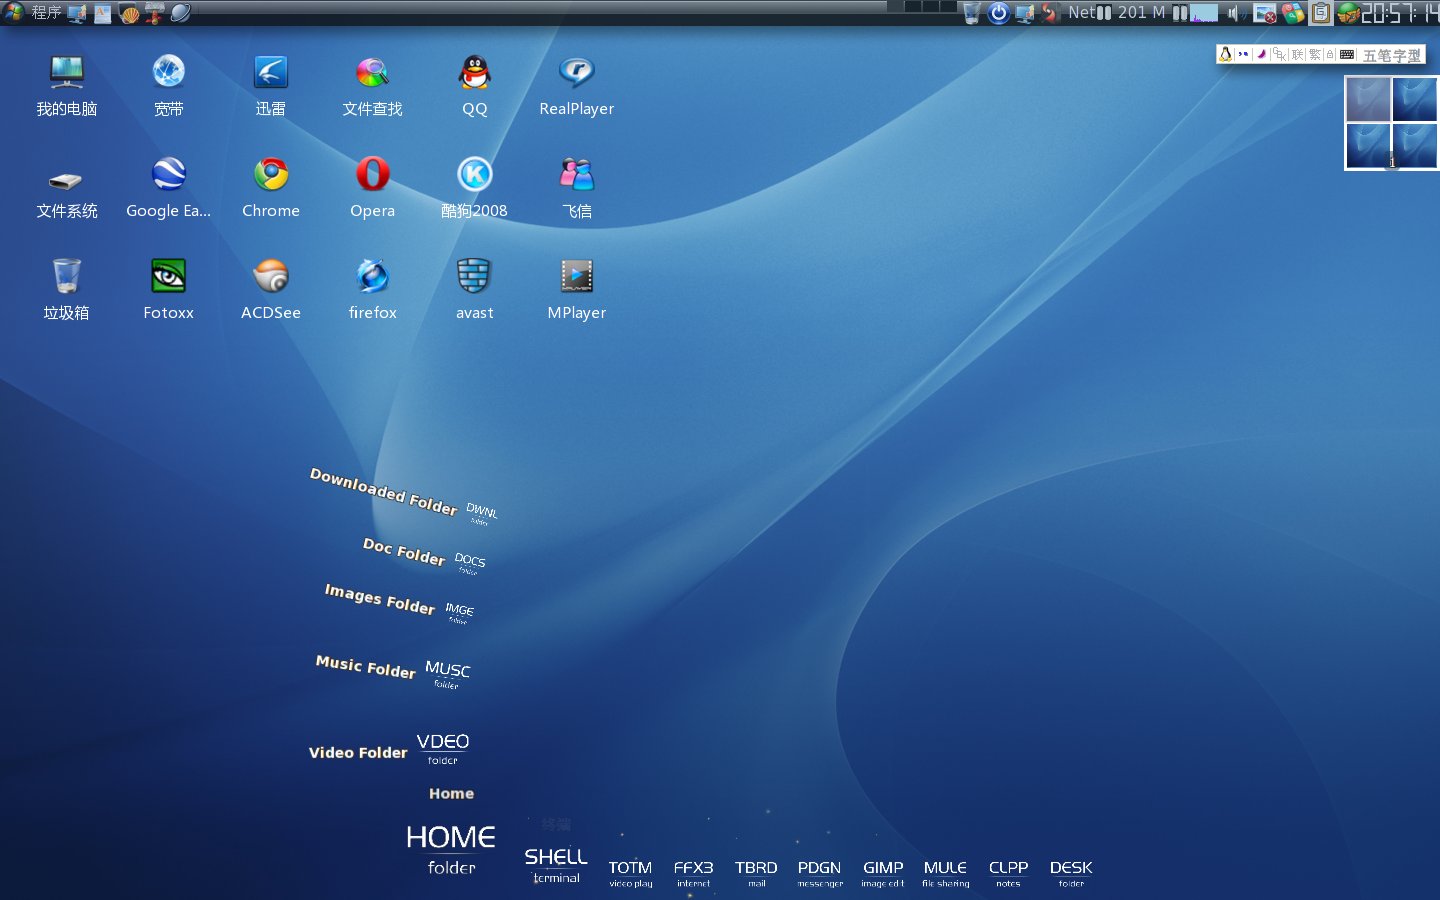
Task: Launch TOTM video player
Action: pyautogui.click(x=630, y=873)
